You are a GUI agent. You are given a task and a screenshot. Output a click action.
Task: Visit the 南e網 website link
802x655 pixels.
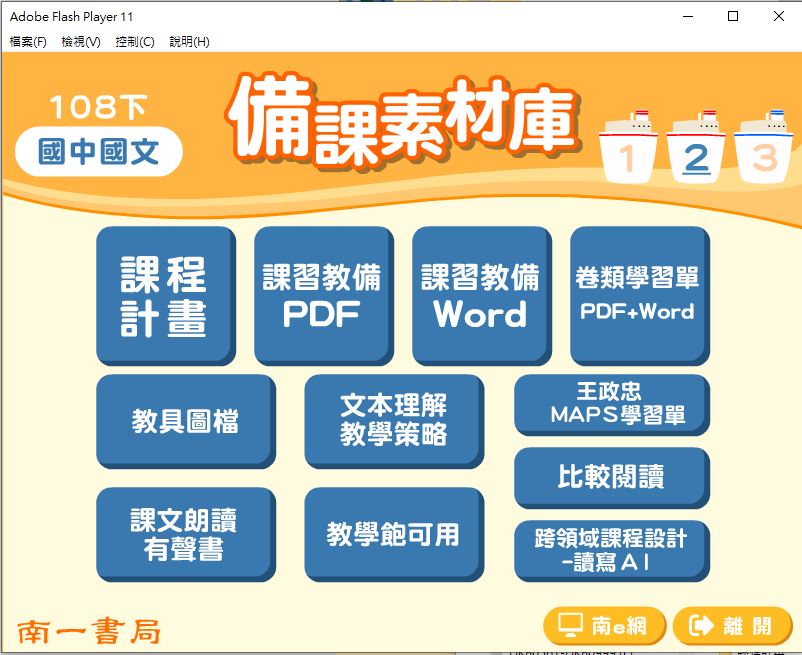[x=603, y=626]
